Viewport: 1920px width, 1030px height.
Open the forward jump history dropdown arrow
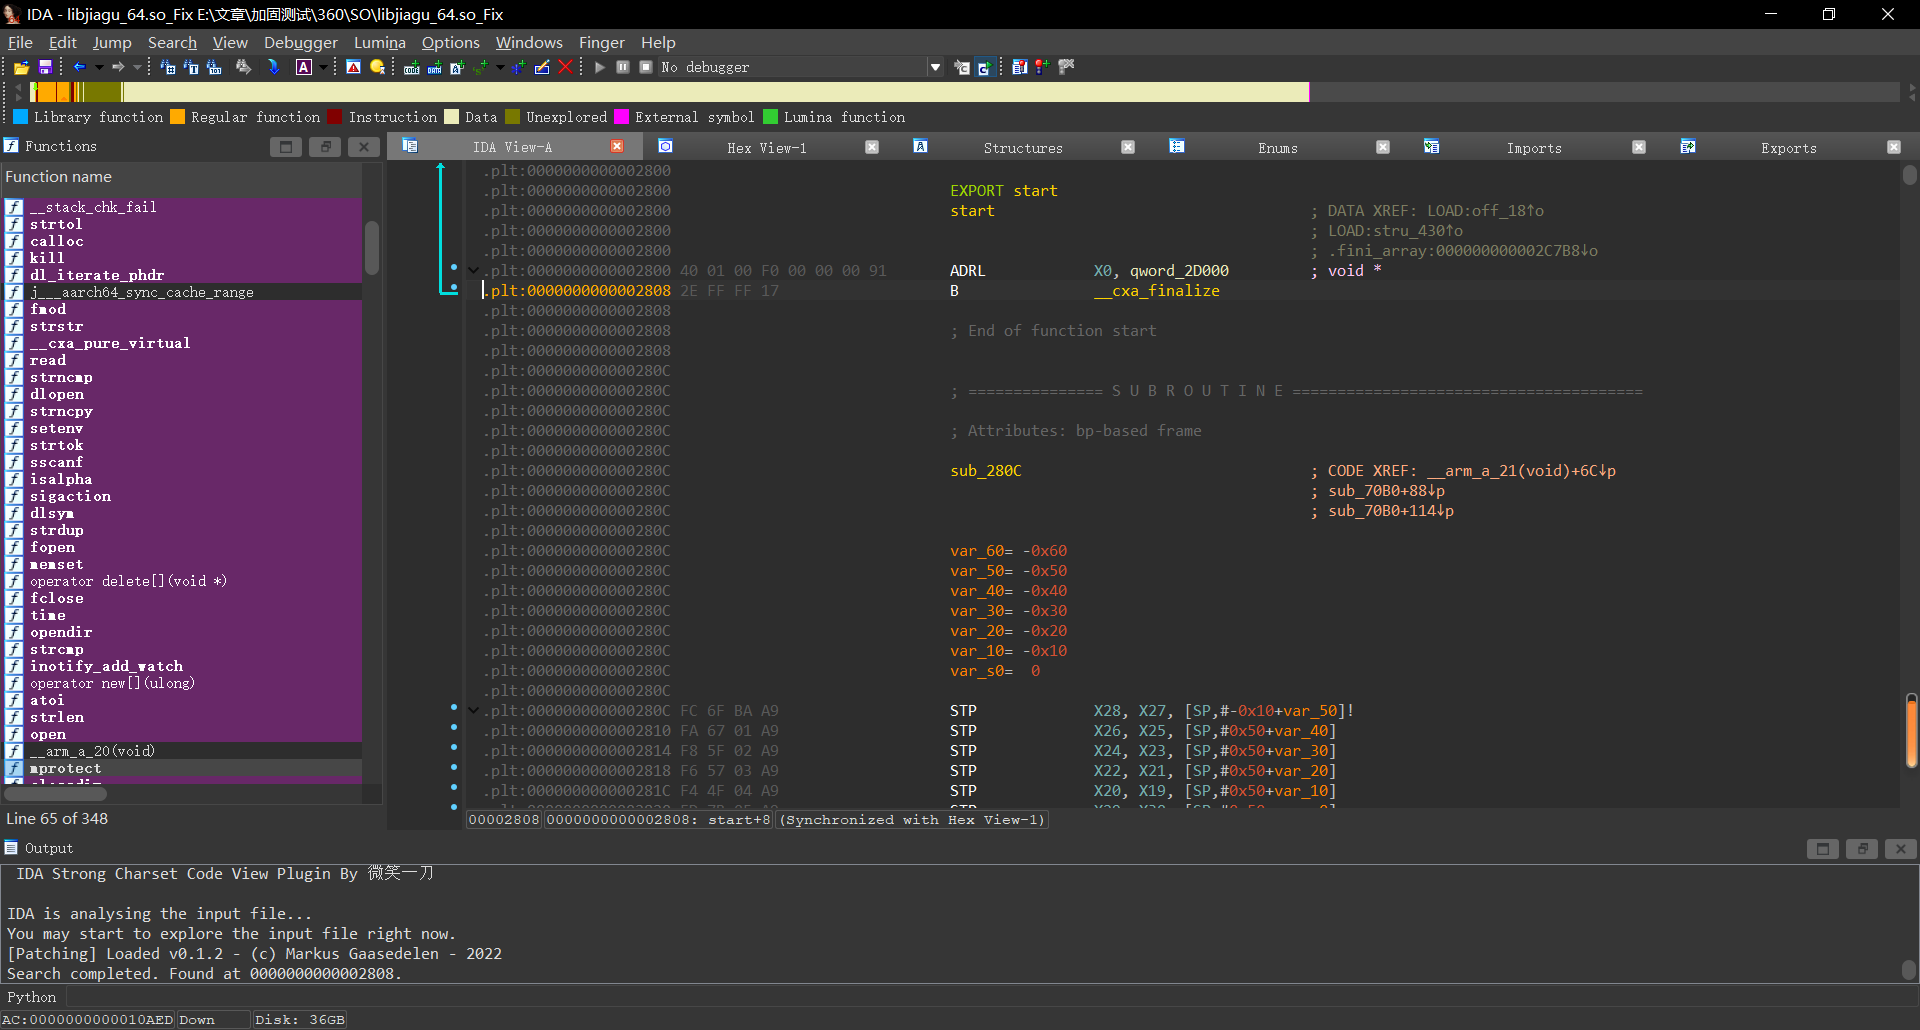click(137, 67)
